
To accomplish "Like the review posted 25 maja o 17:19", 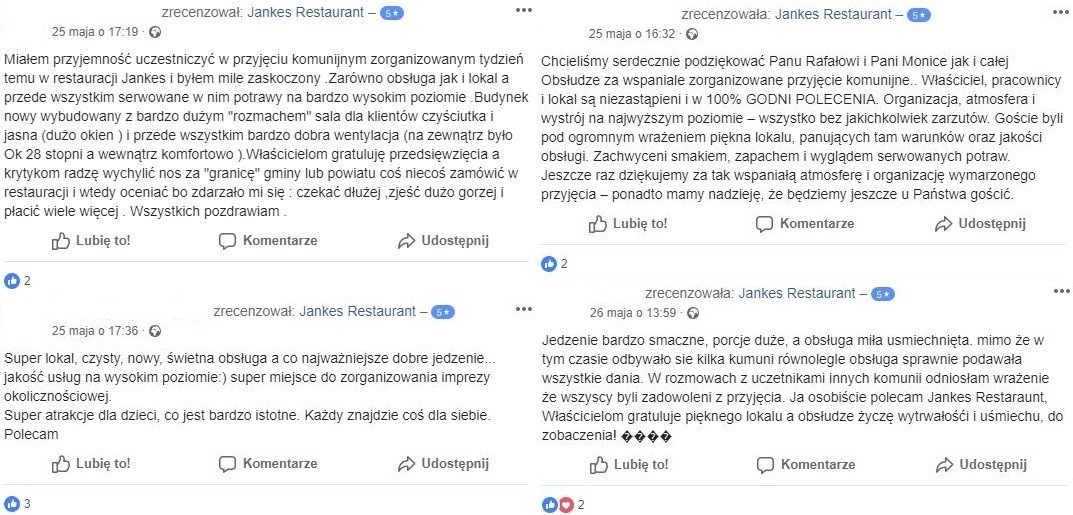I will (91, 241).
